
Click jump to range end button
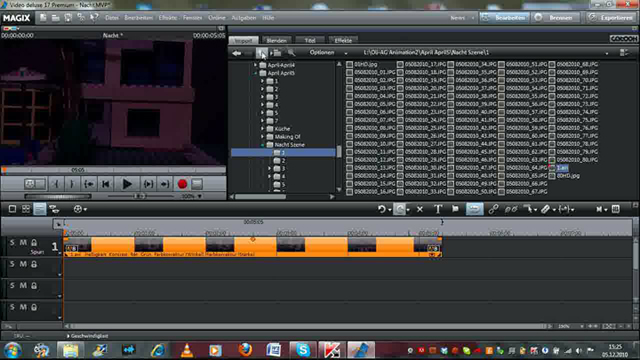click(164, 184)
